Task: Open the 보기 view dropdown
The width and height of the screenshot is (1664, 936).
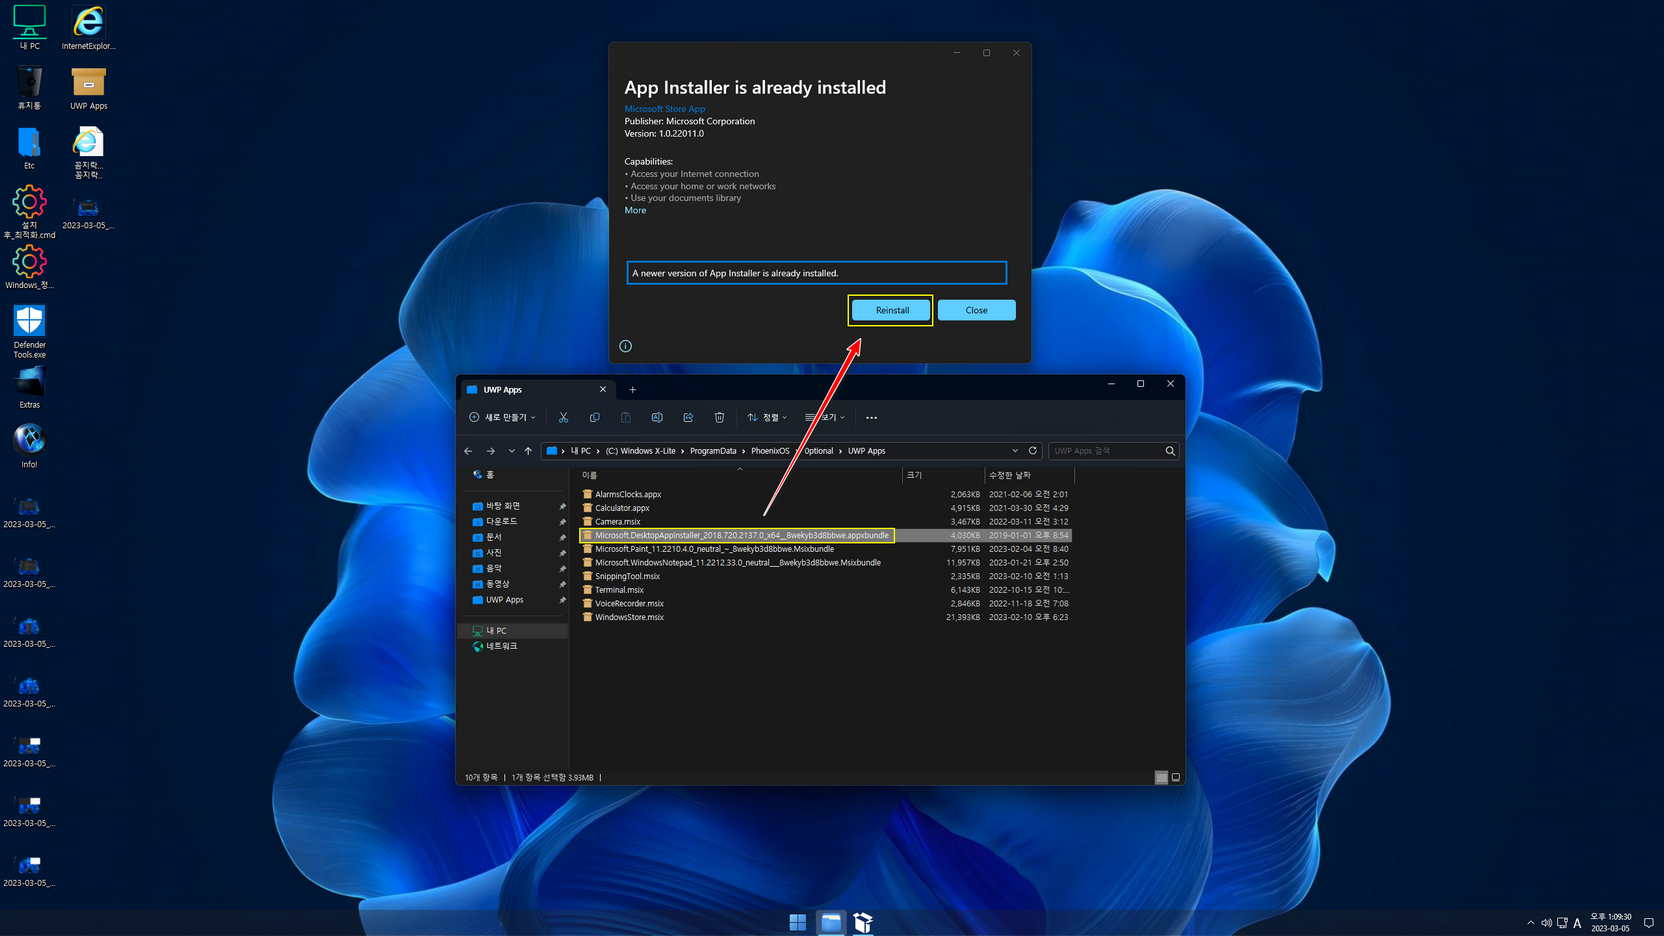Action: (825, 417)
